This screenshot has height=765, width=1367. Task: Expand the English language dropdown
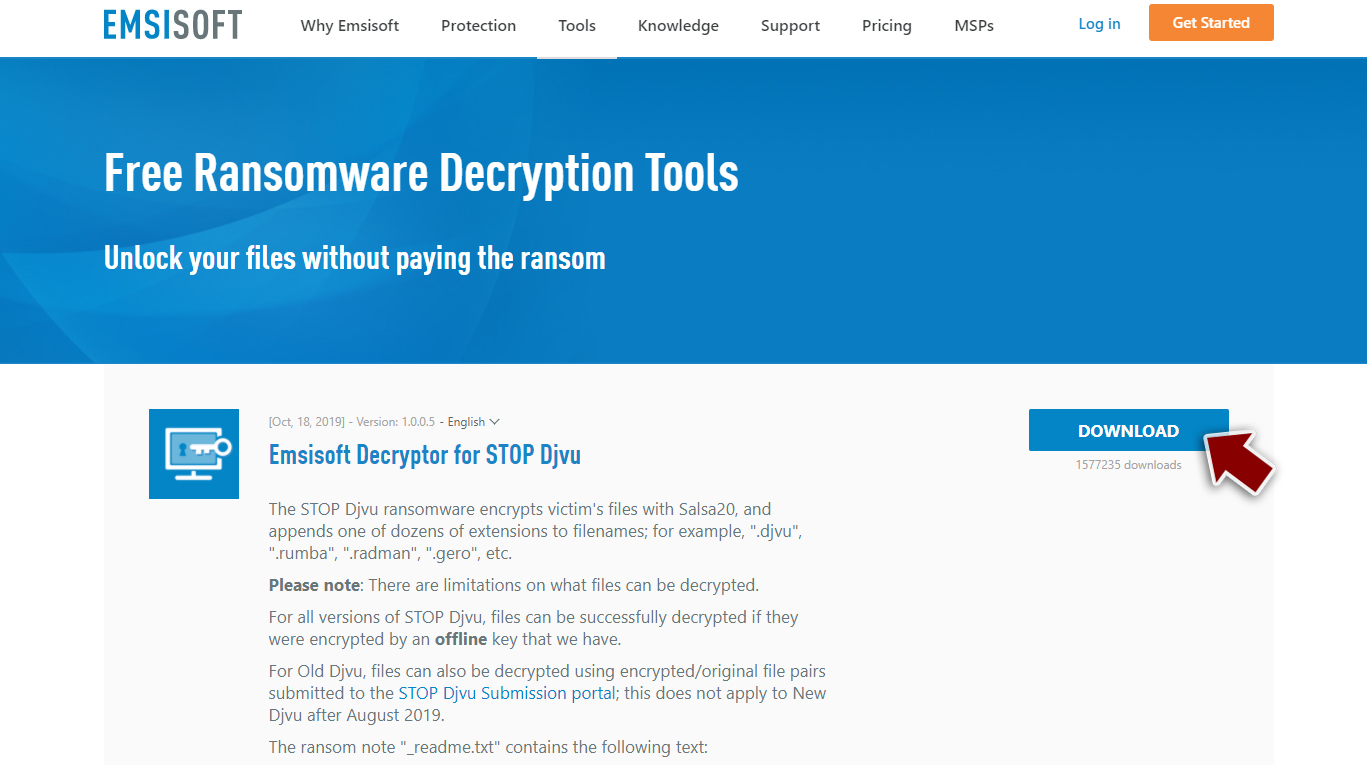(473, 422)
